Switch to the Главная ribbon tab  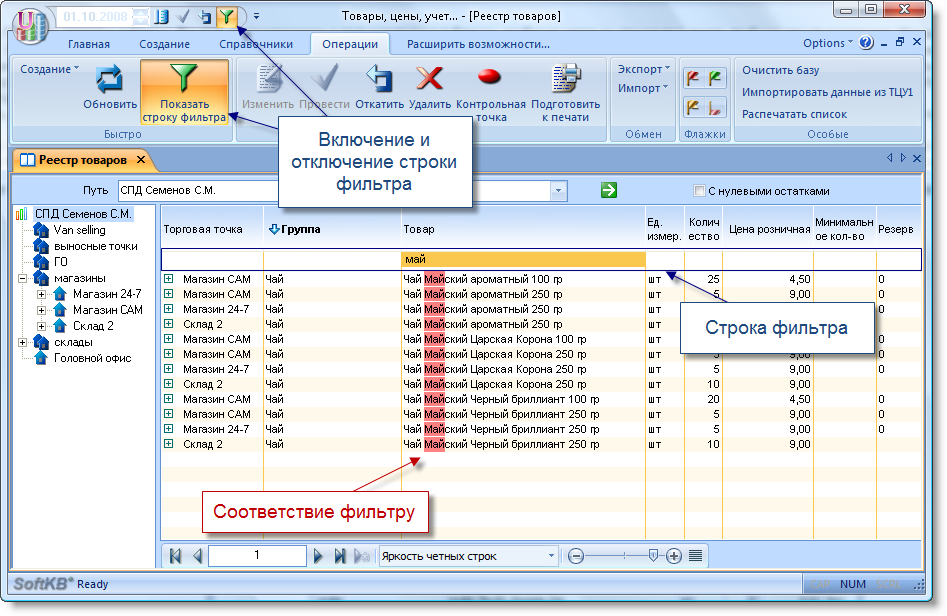point(89,44)
